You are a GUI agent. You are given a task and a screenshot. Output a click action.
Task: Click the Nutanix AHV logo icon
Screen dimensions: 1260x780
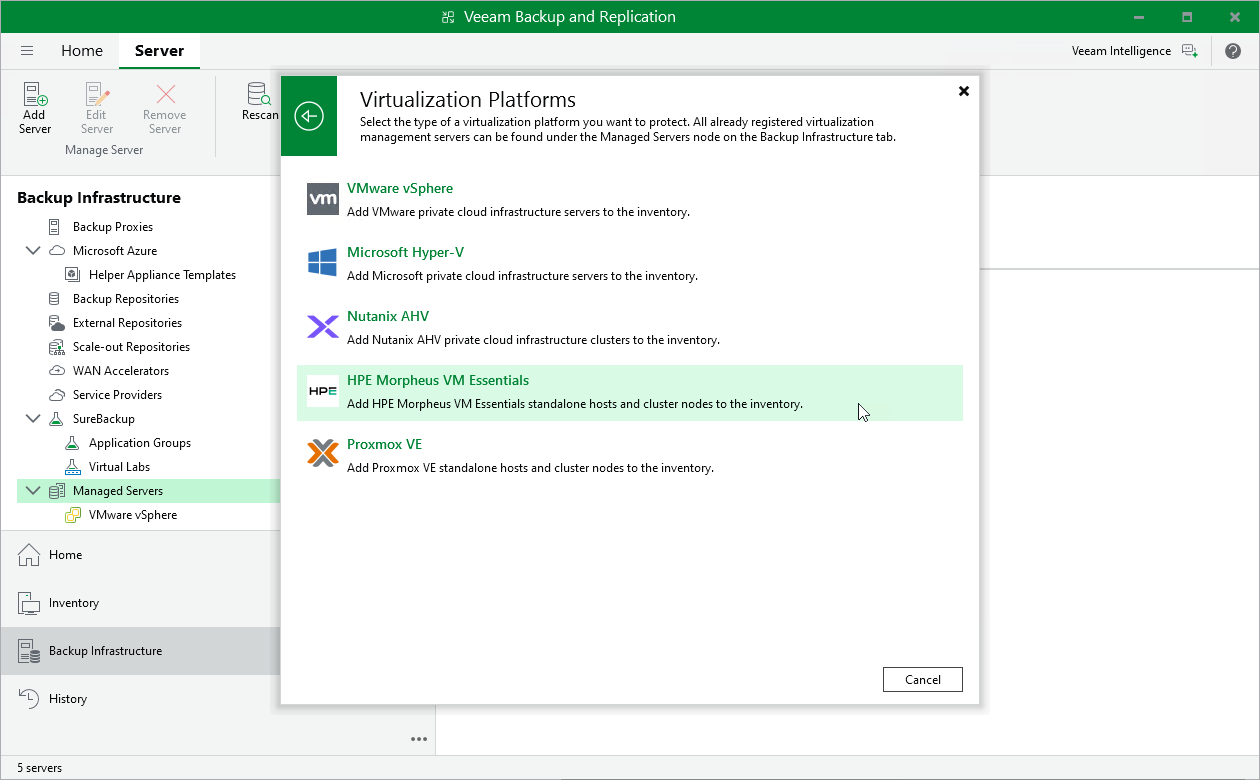[x=323, y=327]
